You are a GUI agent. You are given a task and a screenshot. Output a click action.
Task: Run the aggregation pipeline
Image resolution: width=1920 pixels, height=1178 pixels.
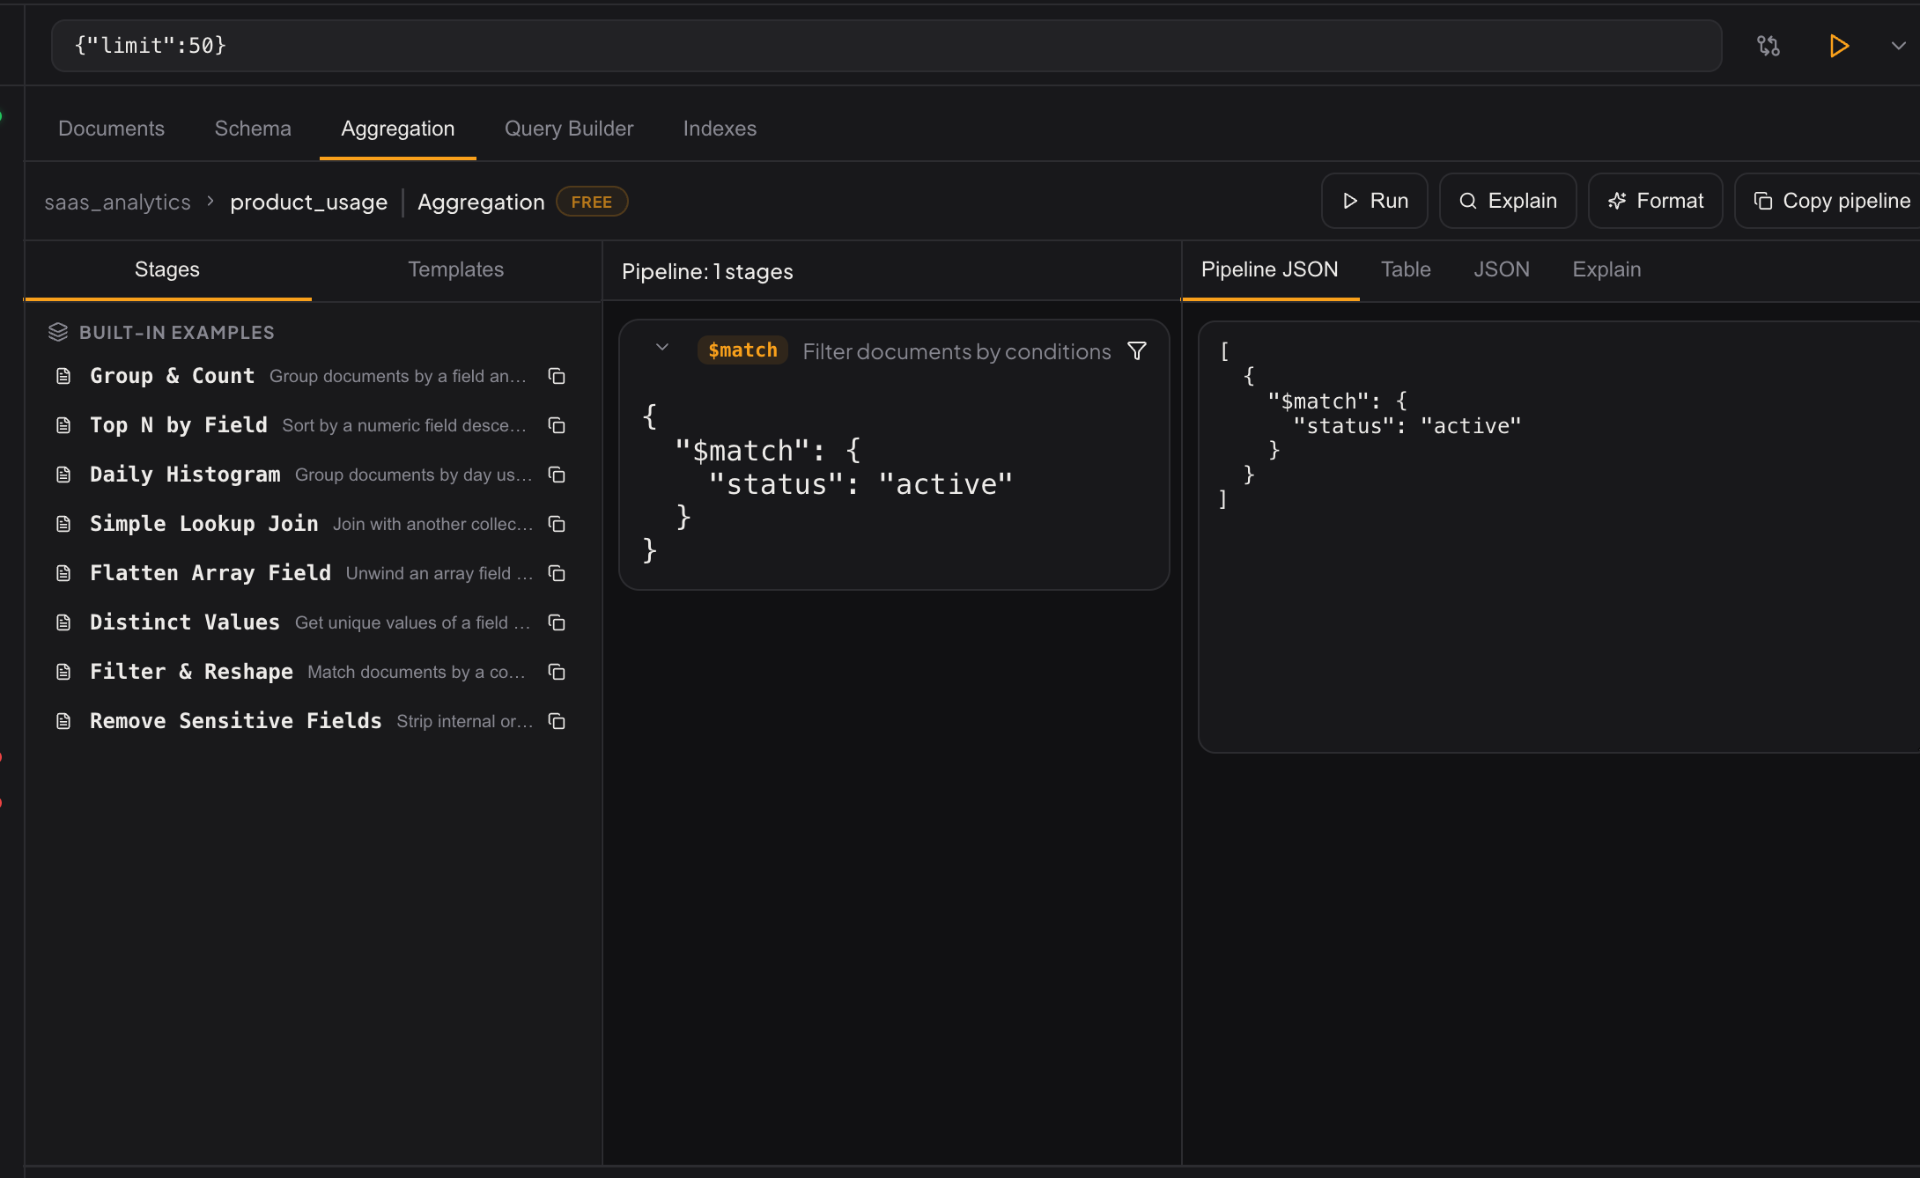click(x=1374, y=201)
